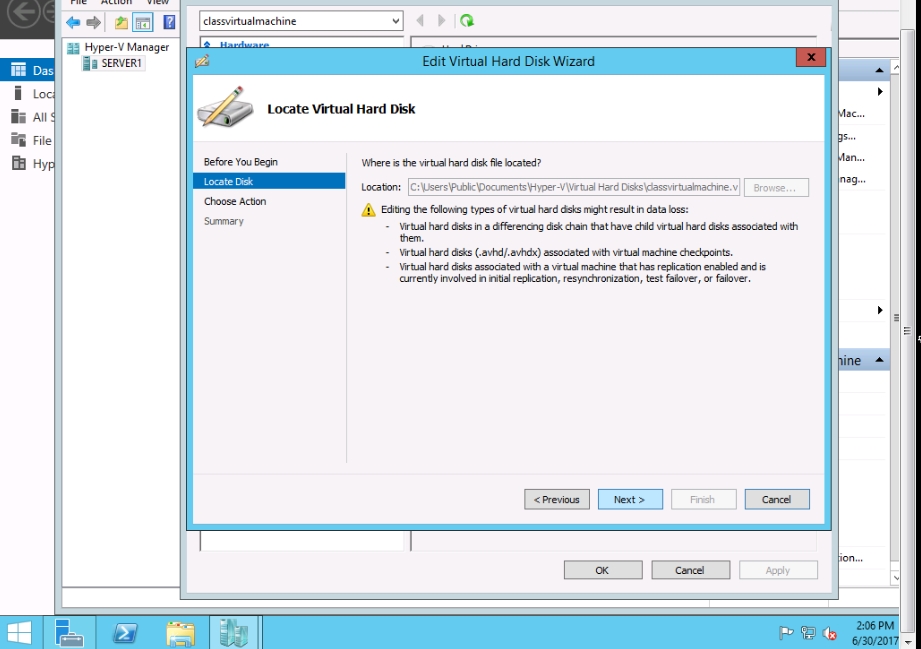Select the Summary wizard step
921x649 pixels.
click(x=223, y=221)
